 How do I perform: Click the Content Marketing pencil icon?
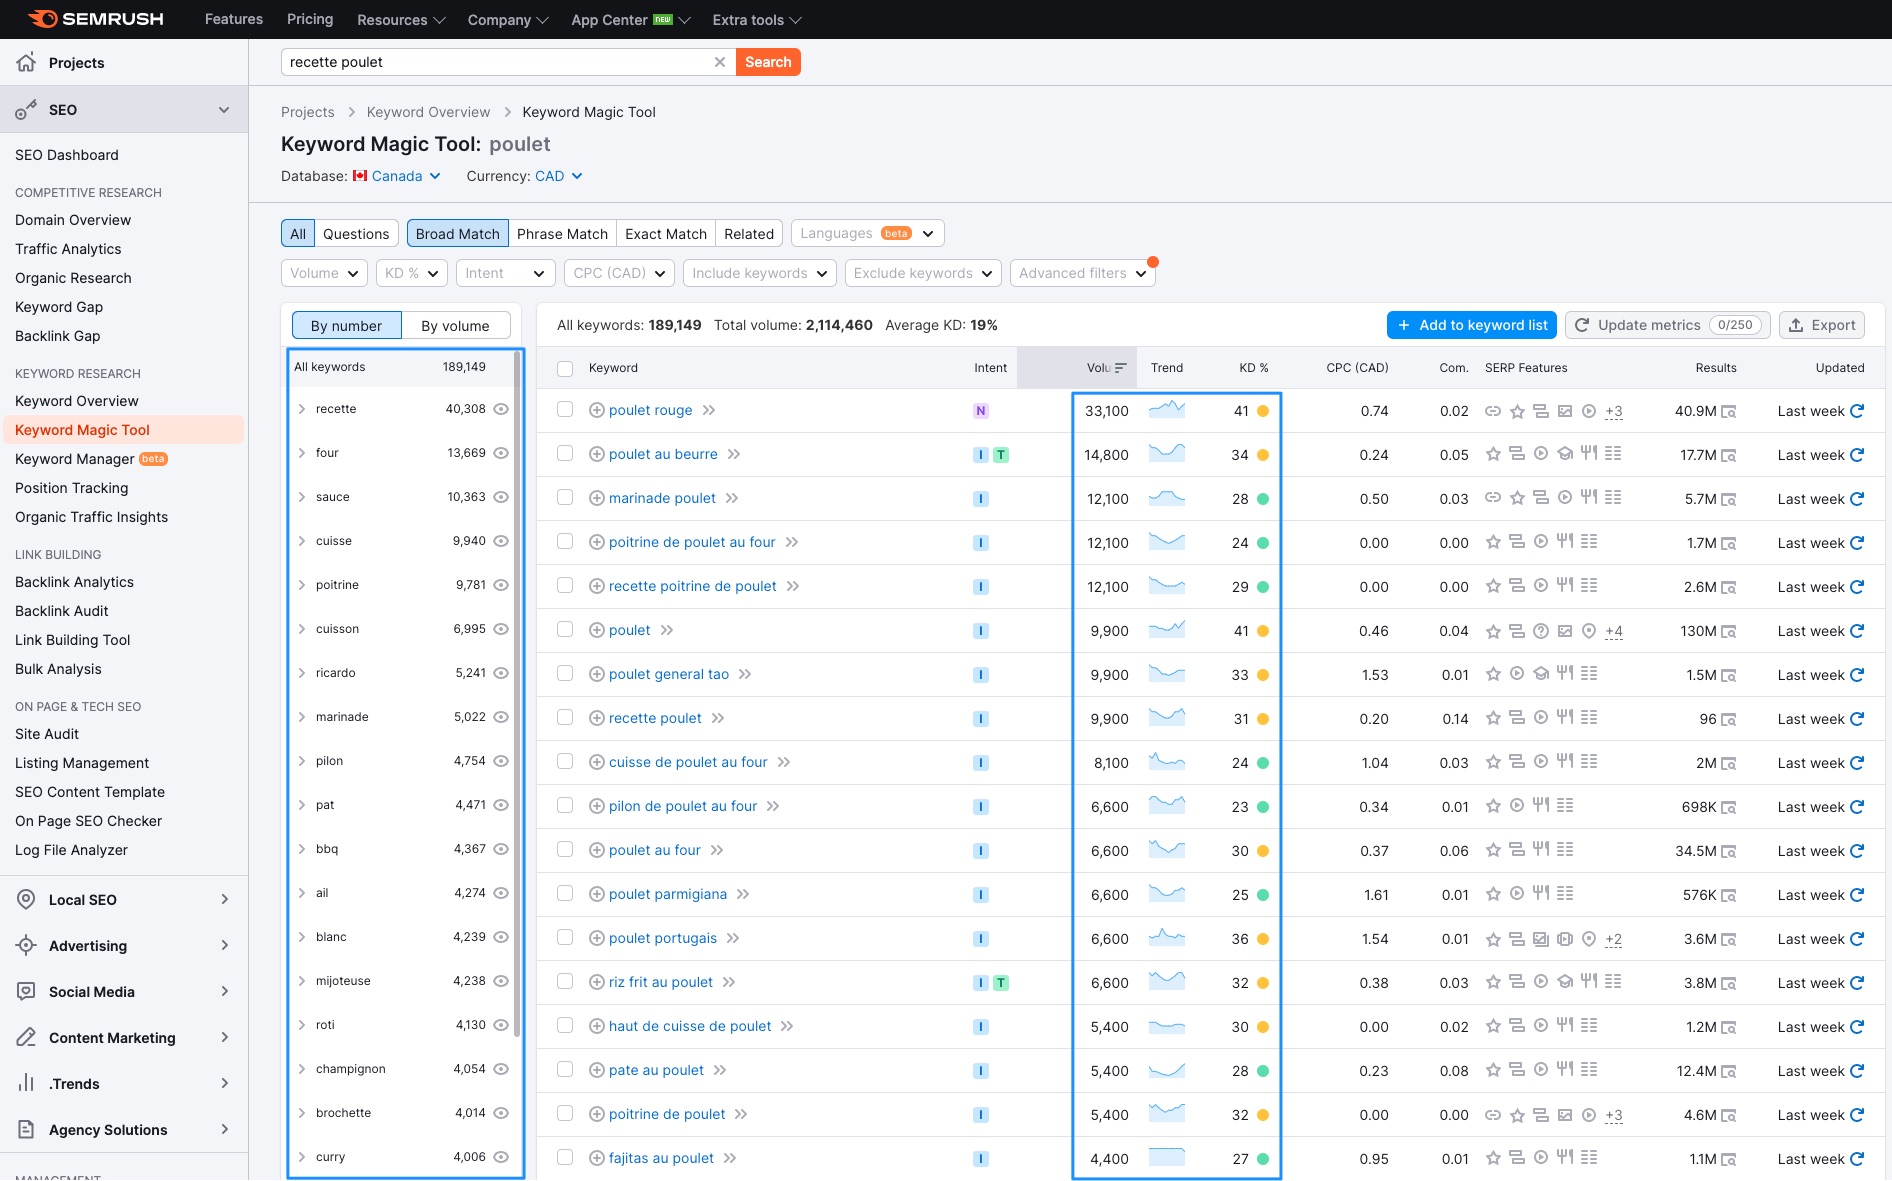[26, 1037]
